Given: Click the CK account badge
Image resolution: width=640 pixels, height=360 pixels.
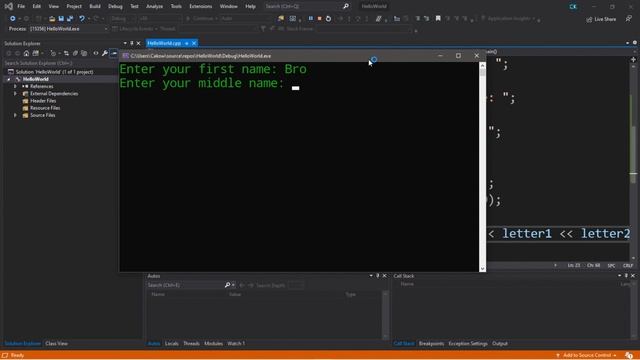Looking at the screenshot, I should tap(573, 7).
